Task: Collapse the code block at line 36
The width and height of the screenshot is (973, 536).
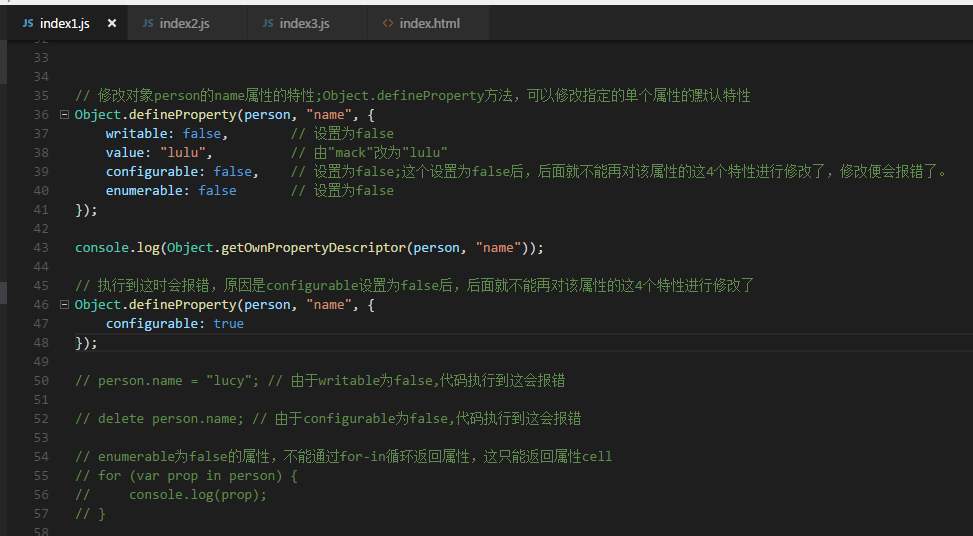Action: [64, 115]
